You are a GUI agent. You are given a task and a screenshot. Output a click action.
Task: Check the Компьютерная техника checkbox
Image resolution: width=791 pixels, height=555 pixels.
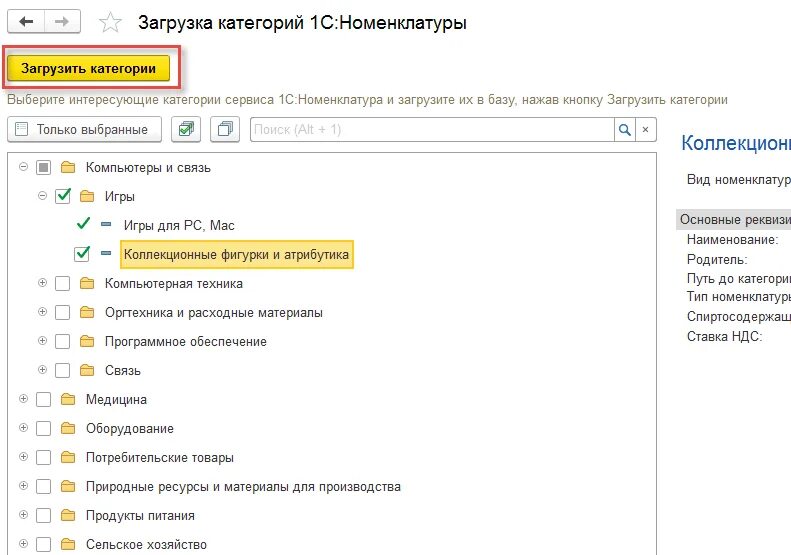(63, 284)
